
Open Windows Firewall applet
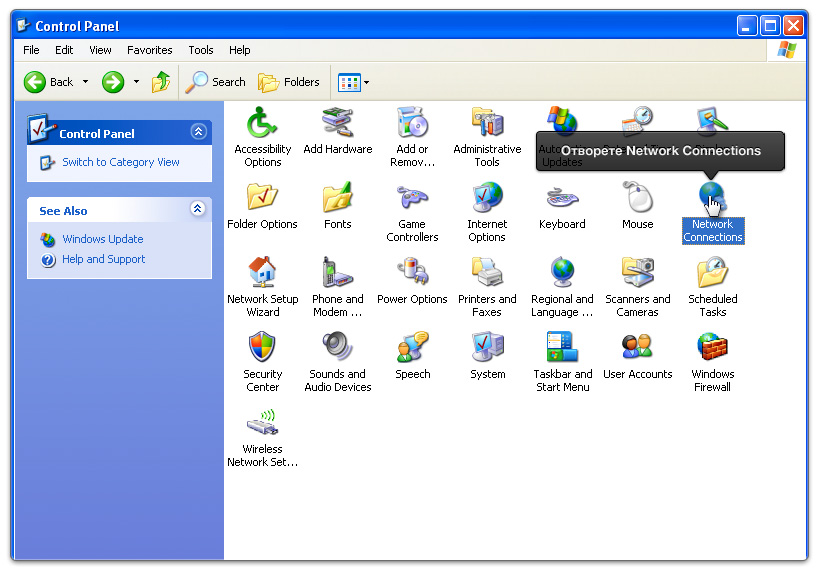tap(712, 348)
